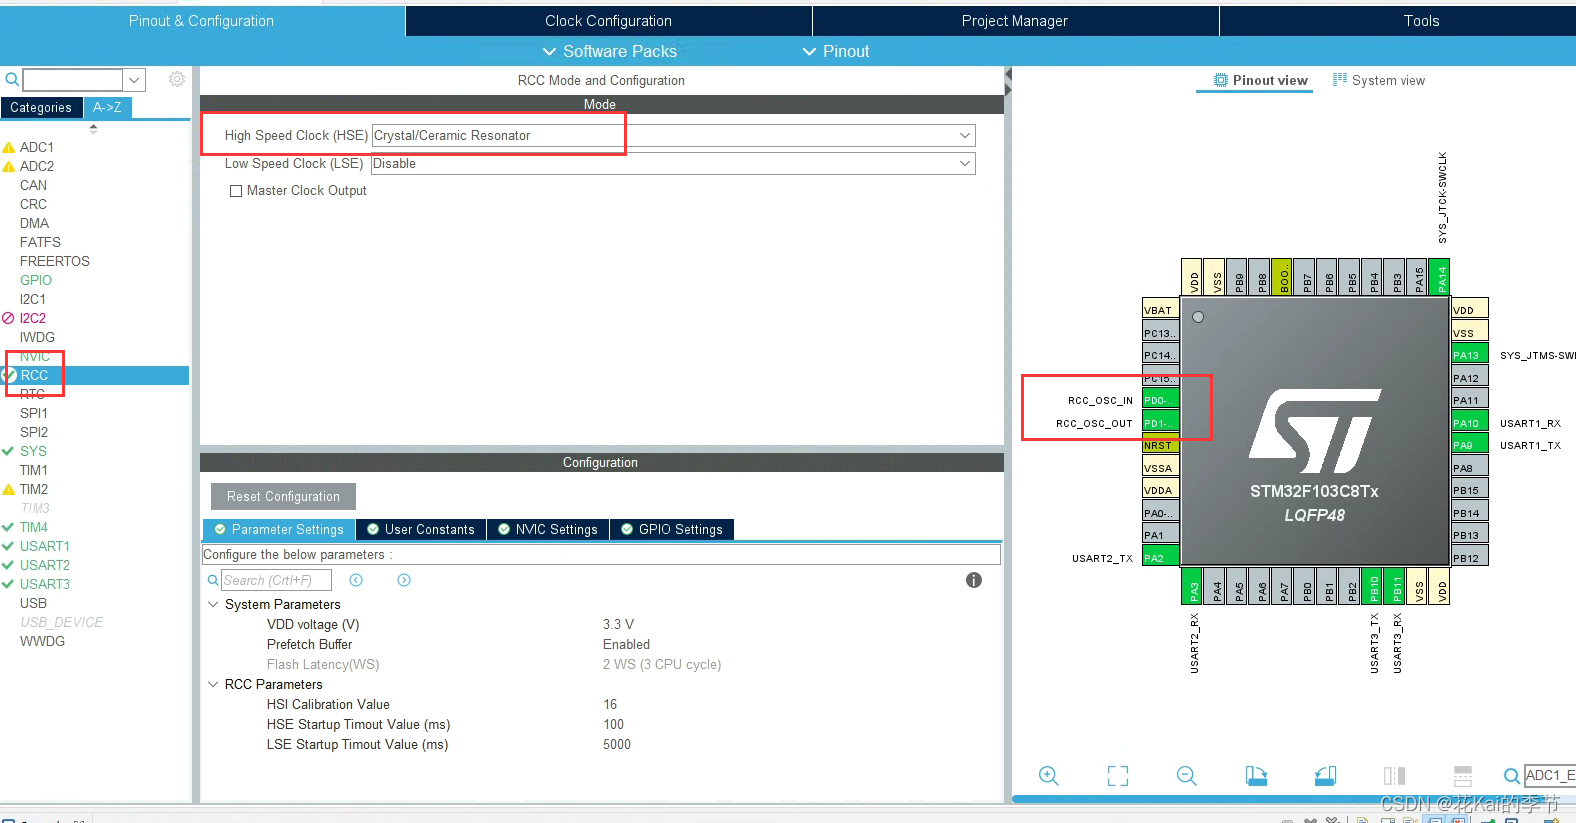The width and height of the screenshot is (1576, 823).
Task: Switch to Clock Configuration tab
Action: (x=608, y=21)
